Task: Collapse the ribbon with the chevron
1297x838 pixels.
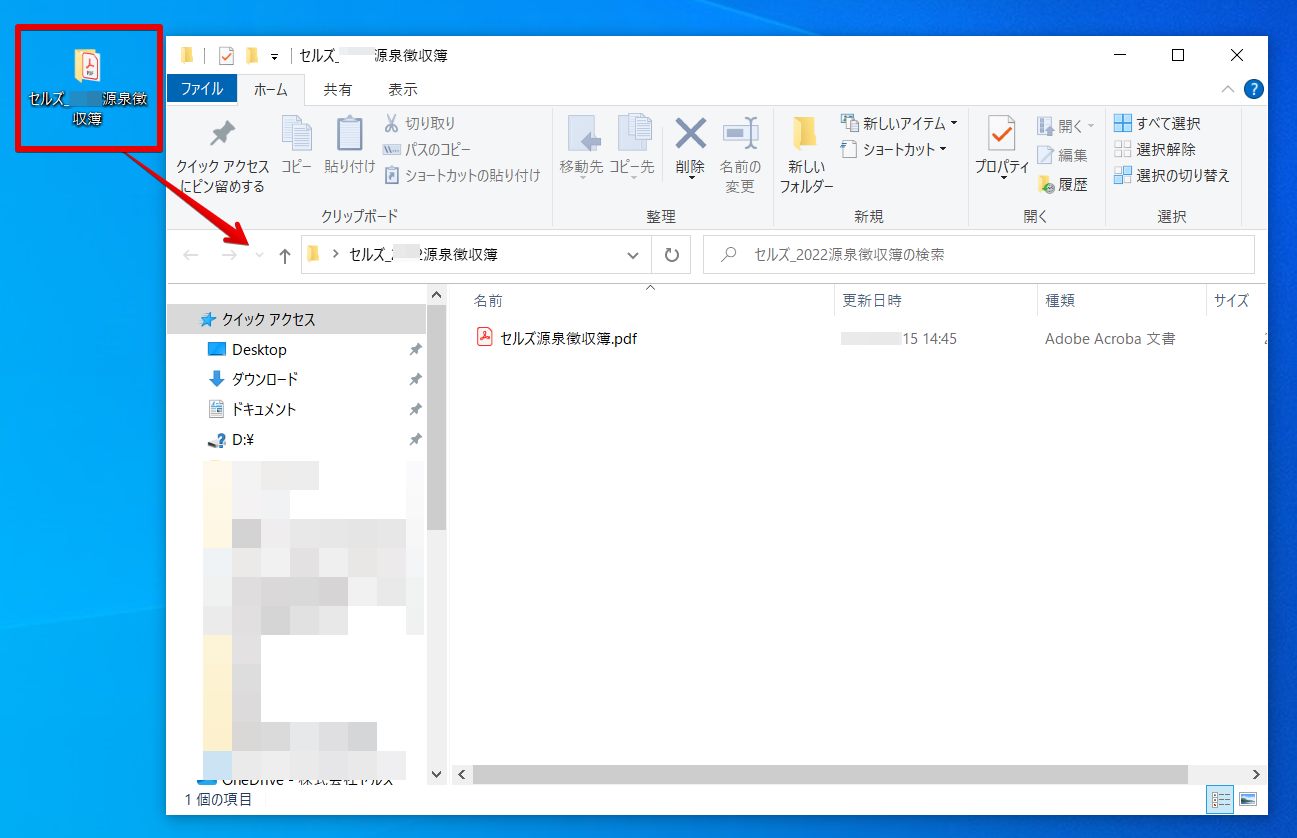Action: coord(1228,90)
